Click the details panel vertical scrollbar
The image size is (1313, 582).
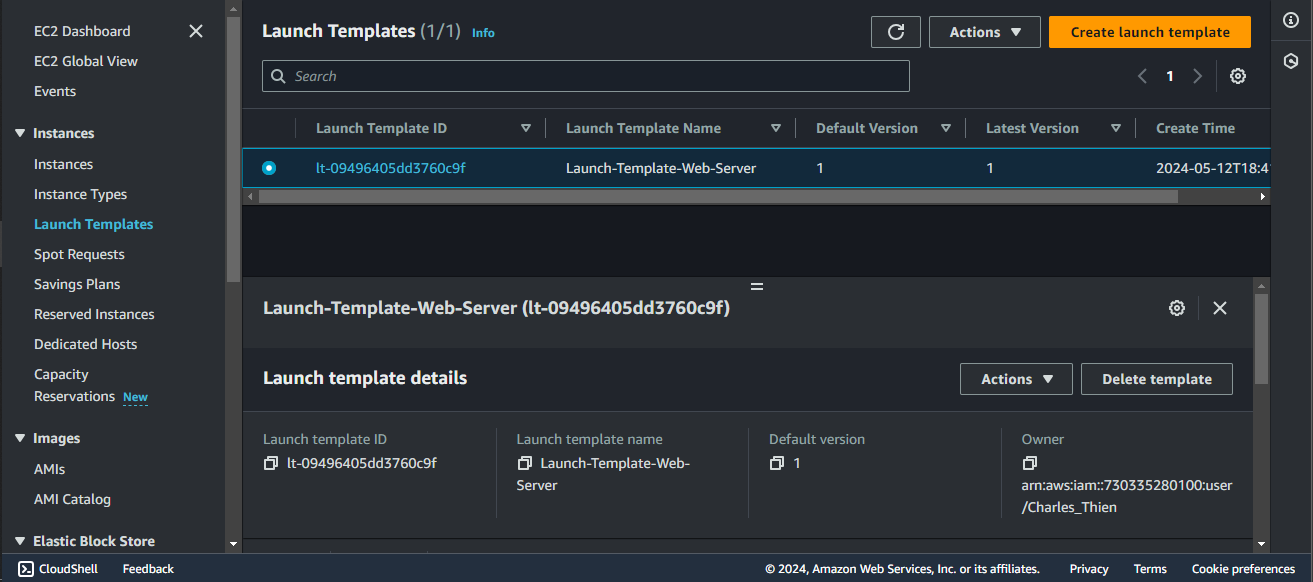point(1261,340)
